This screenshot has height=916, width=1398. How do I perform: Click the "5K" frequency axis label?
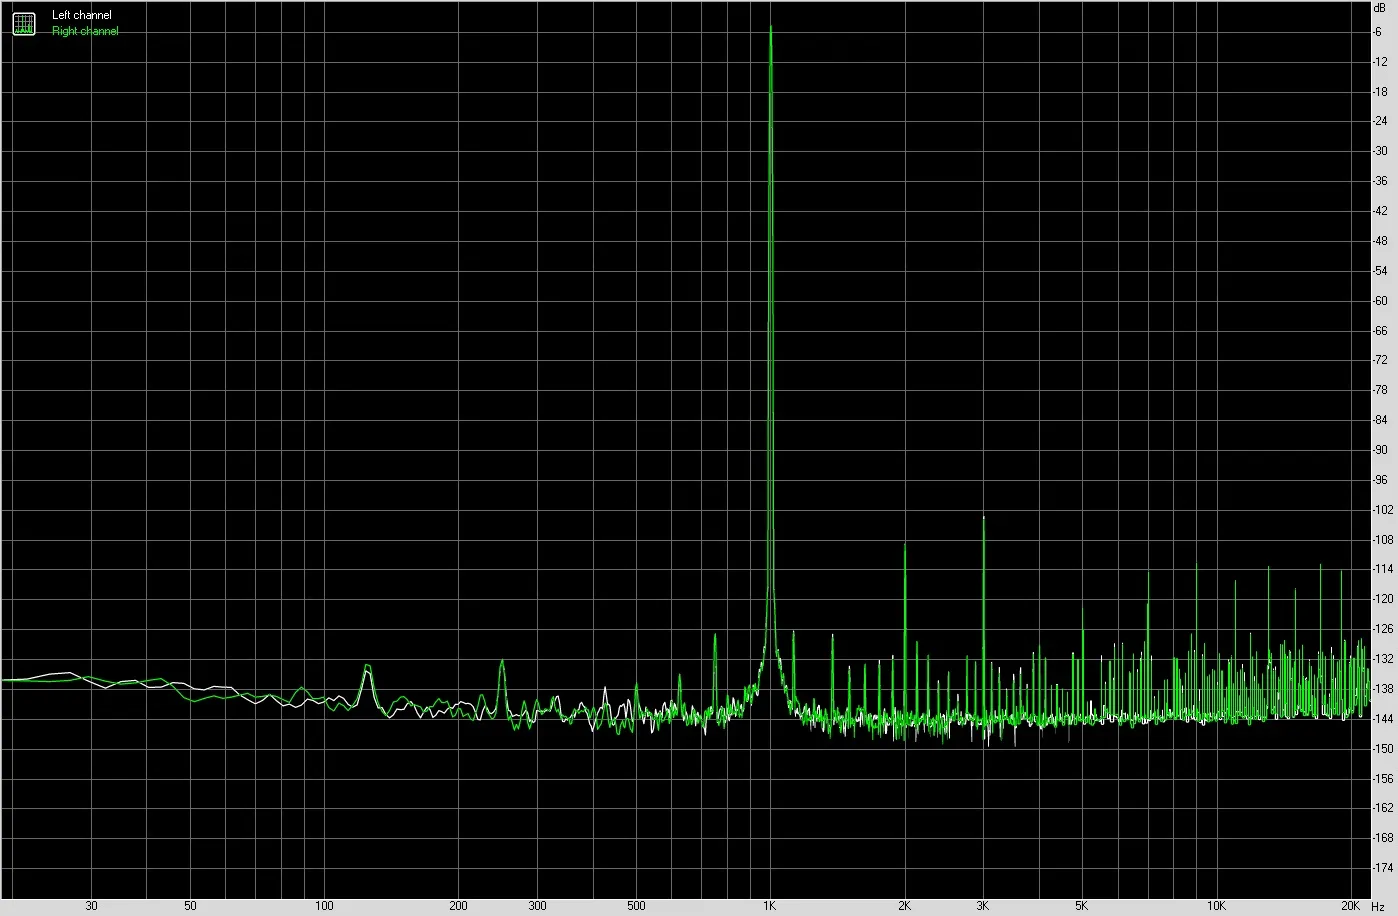coord(1082,906)
